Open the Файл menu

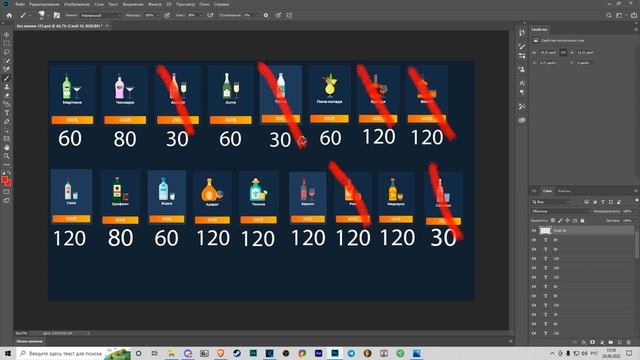click(20, 4)
